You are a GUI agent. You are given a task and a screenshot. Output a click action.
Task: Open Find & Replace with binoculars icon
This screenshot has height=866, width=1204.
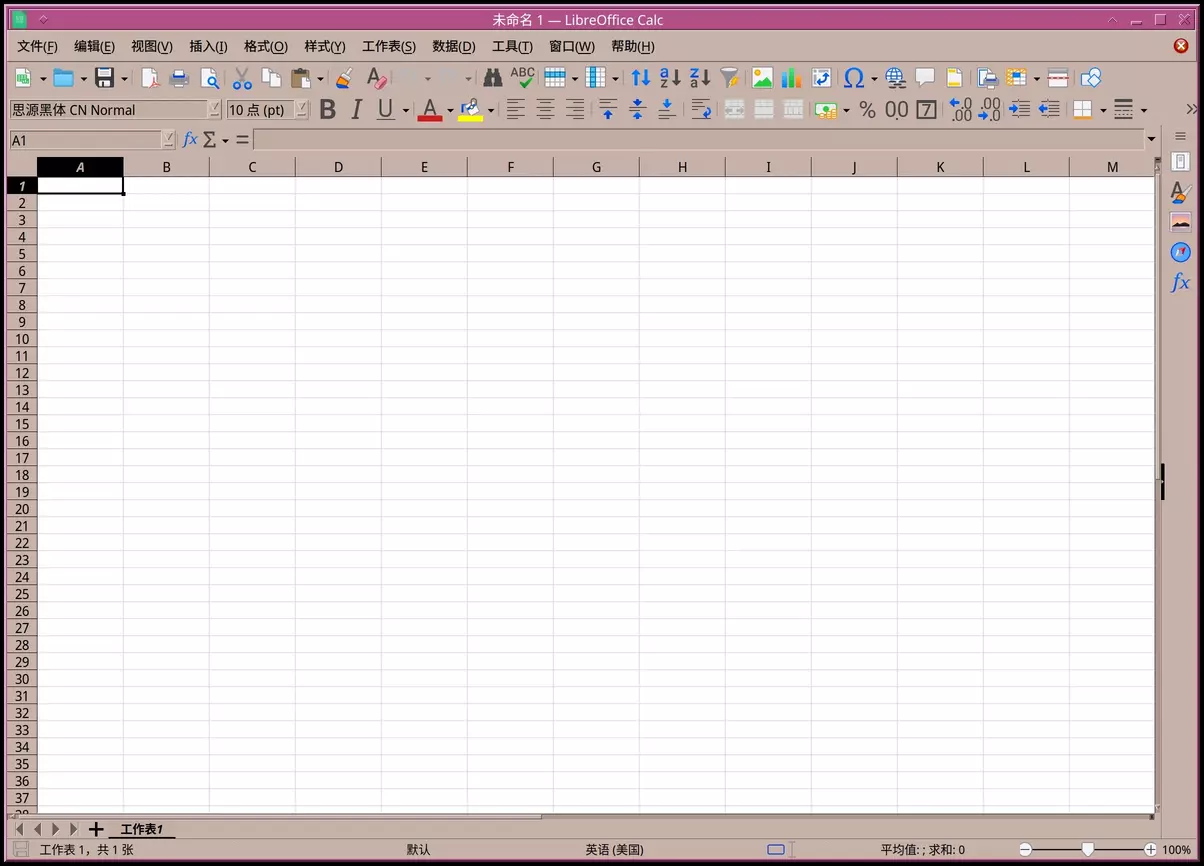(492, 78)
